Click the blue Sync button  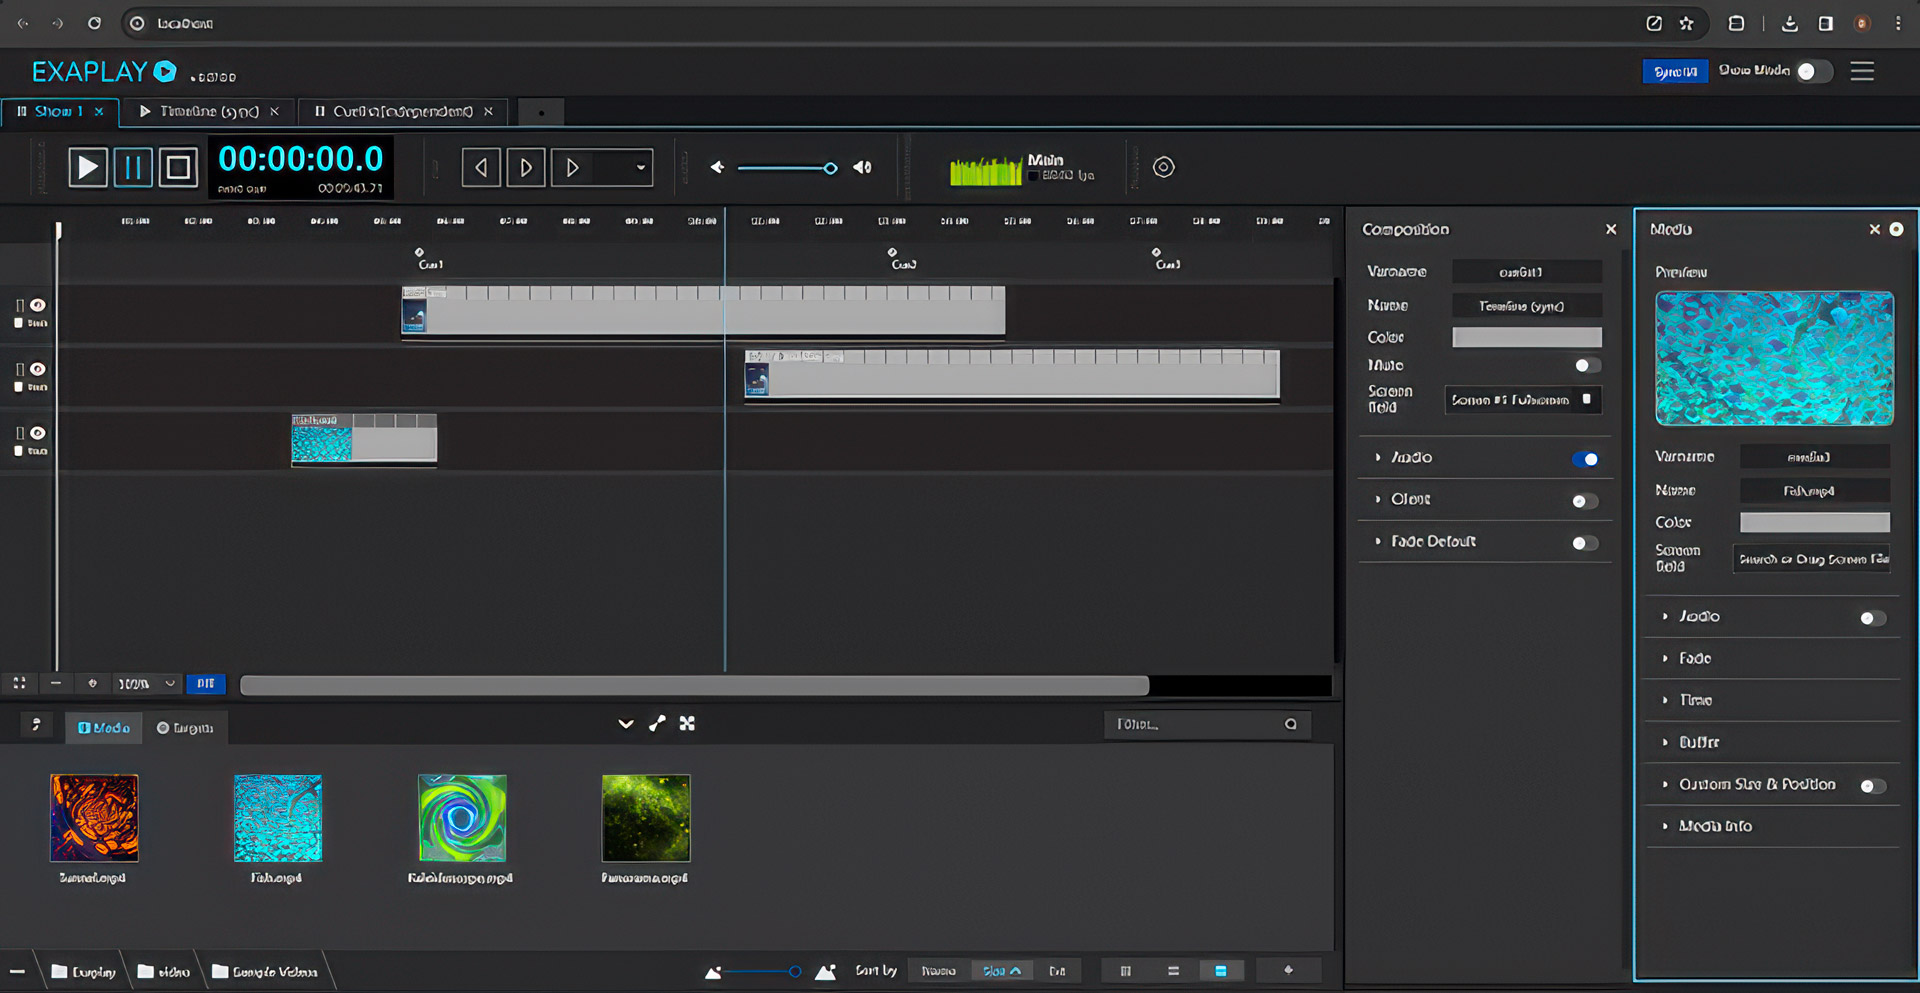tap(1675, 71)
